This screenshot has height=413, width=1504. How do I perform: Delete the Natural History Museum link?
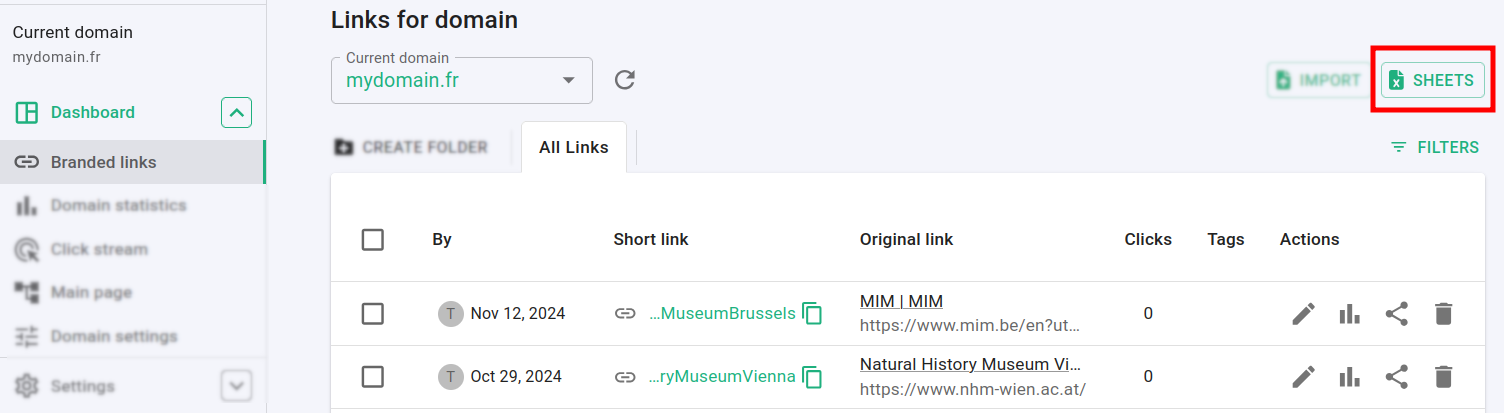pyautogui.click(x=1442, y=377)
